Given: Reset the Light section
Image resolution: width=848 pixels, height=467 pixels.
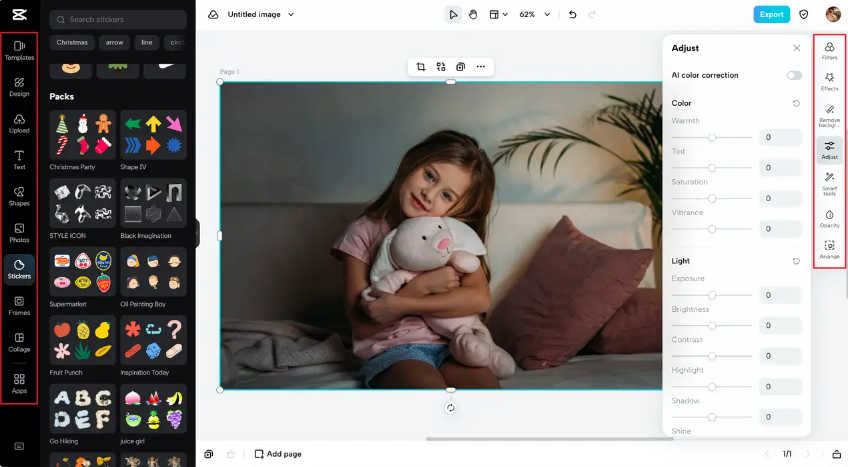Looking at the screenshot, I should [796, 261].
